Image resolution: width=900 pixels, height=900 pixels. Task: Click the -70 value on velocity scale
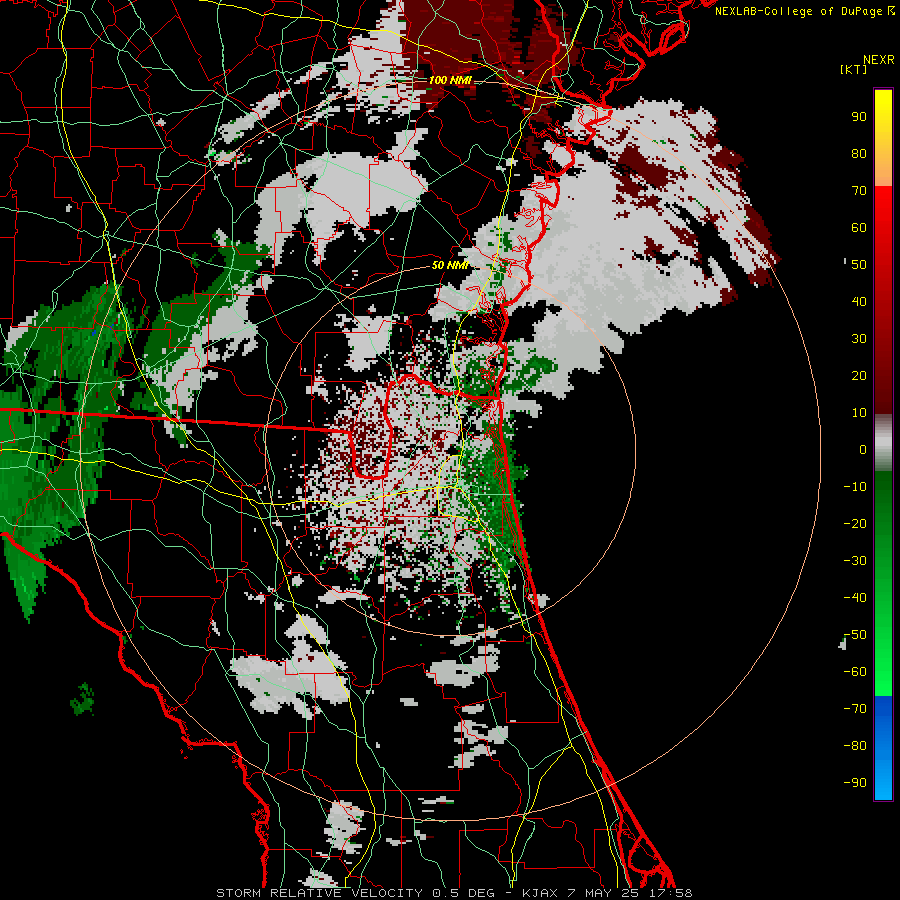click(x=855, y=709)
